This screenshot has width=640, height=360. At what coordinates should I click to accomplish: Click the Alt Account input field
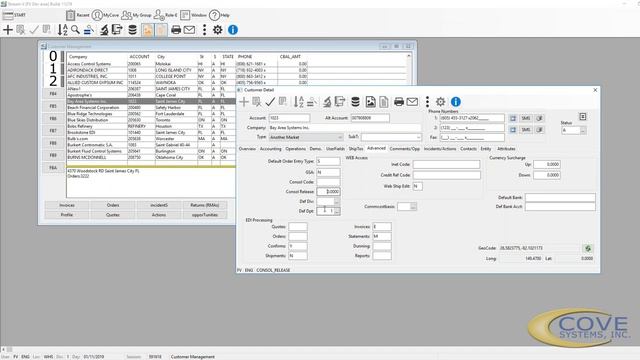coord(370,118)
